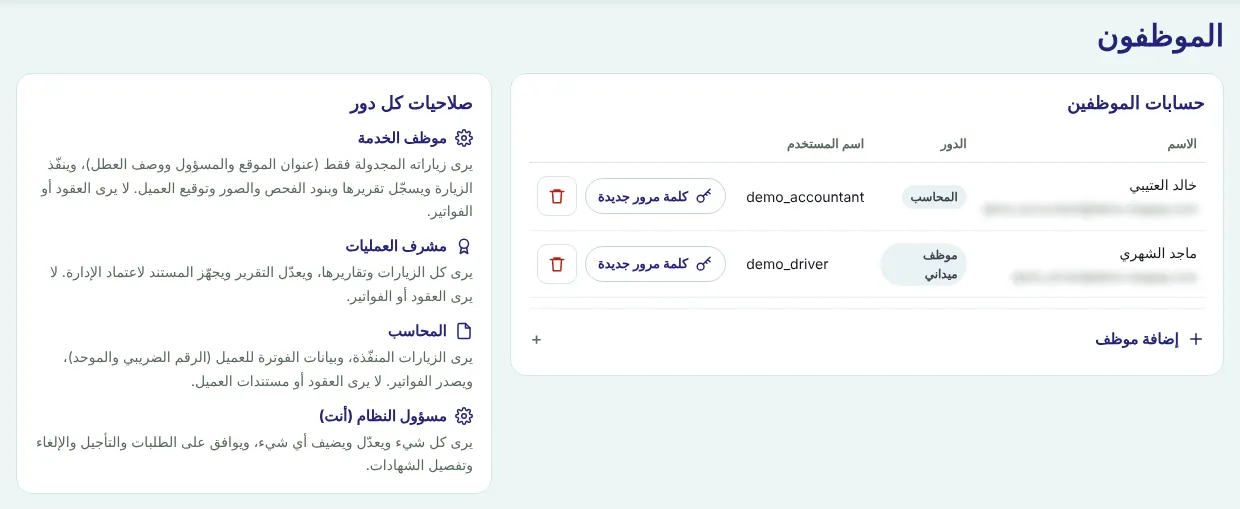The height and width of the screenshot is (509, 1240).
Task: Click gear icon next to موظف الخدمة
Action: [464, 138]
